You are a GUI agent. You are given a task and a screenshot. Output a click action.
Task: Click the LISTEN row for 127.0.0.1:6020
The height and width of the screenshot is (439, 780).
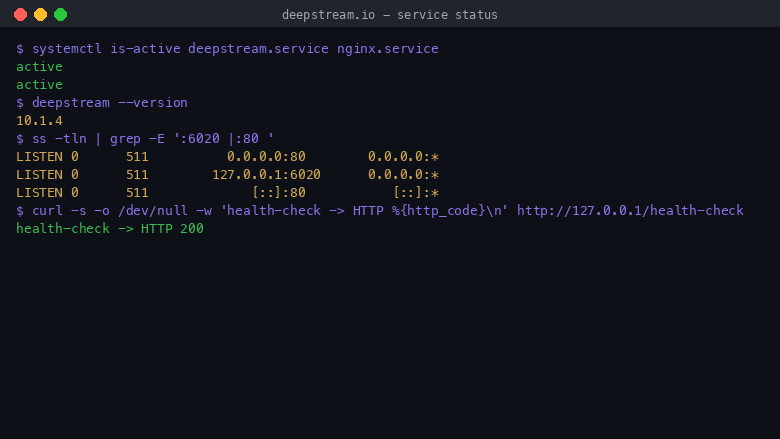pyautogui.click(x=227, y=175)
